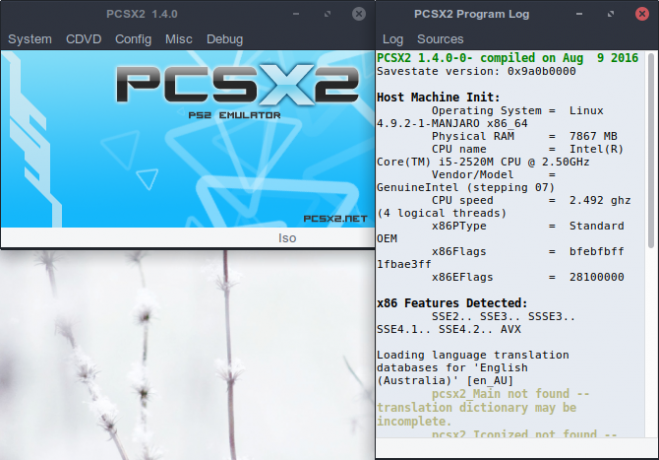The width and height of the screenshot is (659, 460).
Task: Minimize the PCSX2 Program Log window
Action: pyautogui.click(x=579, y=14)
